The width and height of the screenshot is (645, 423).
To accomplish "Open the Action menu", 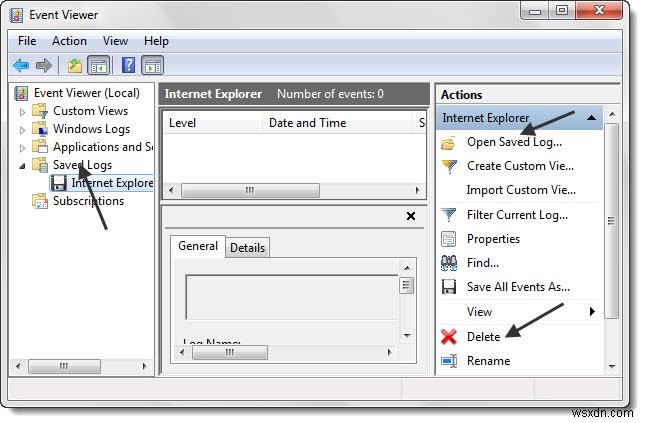I will click(69, 41).
